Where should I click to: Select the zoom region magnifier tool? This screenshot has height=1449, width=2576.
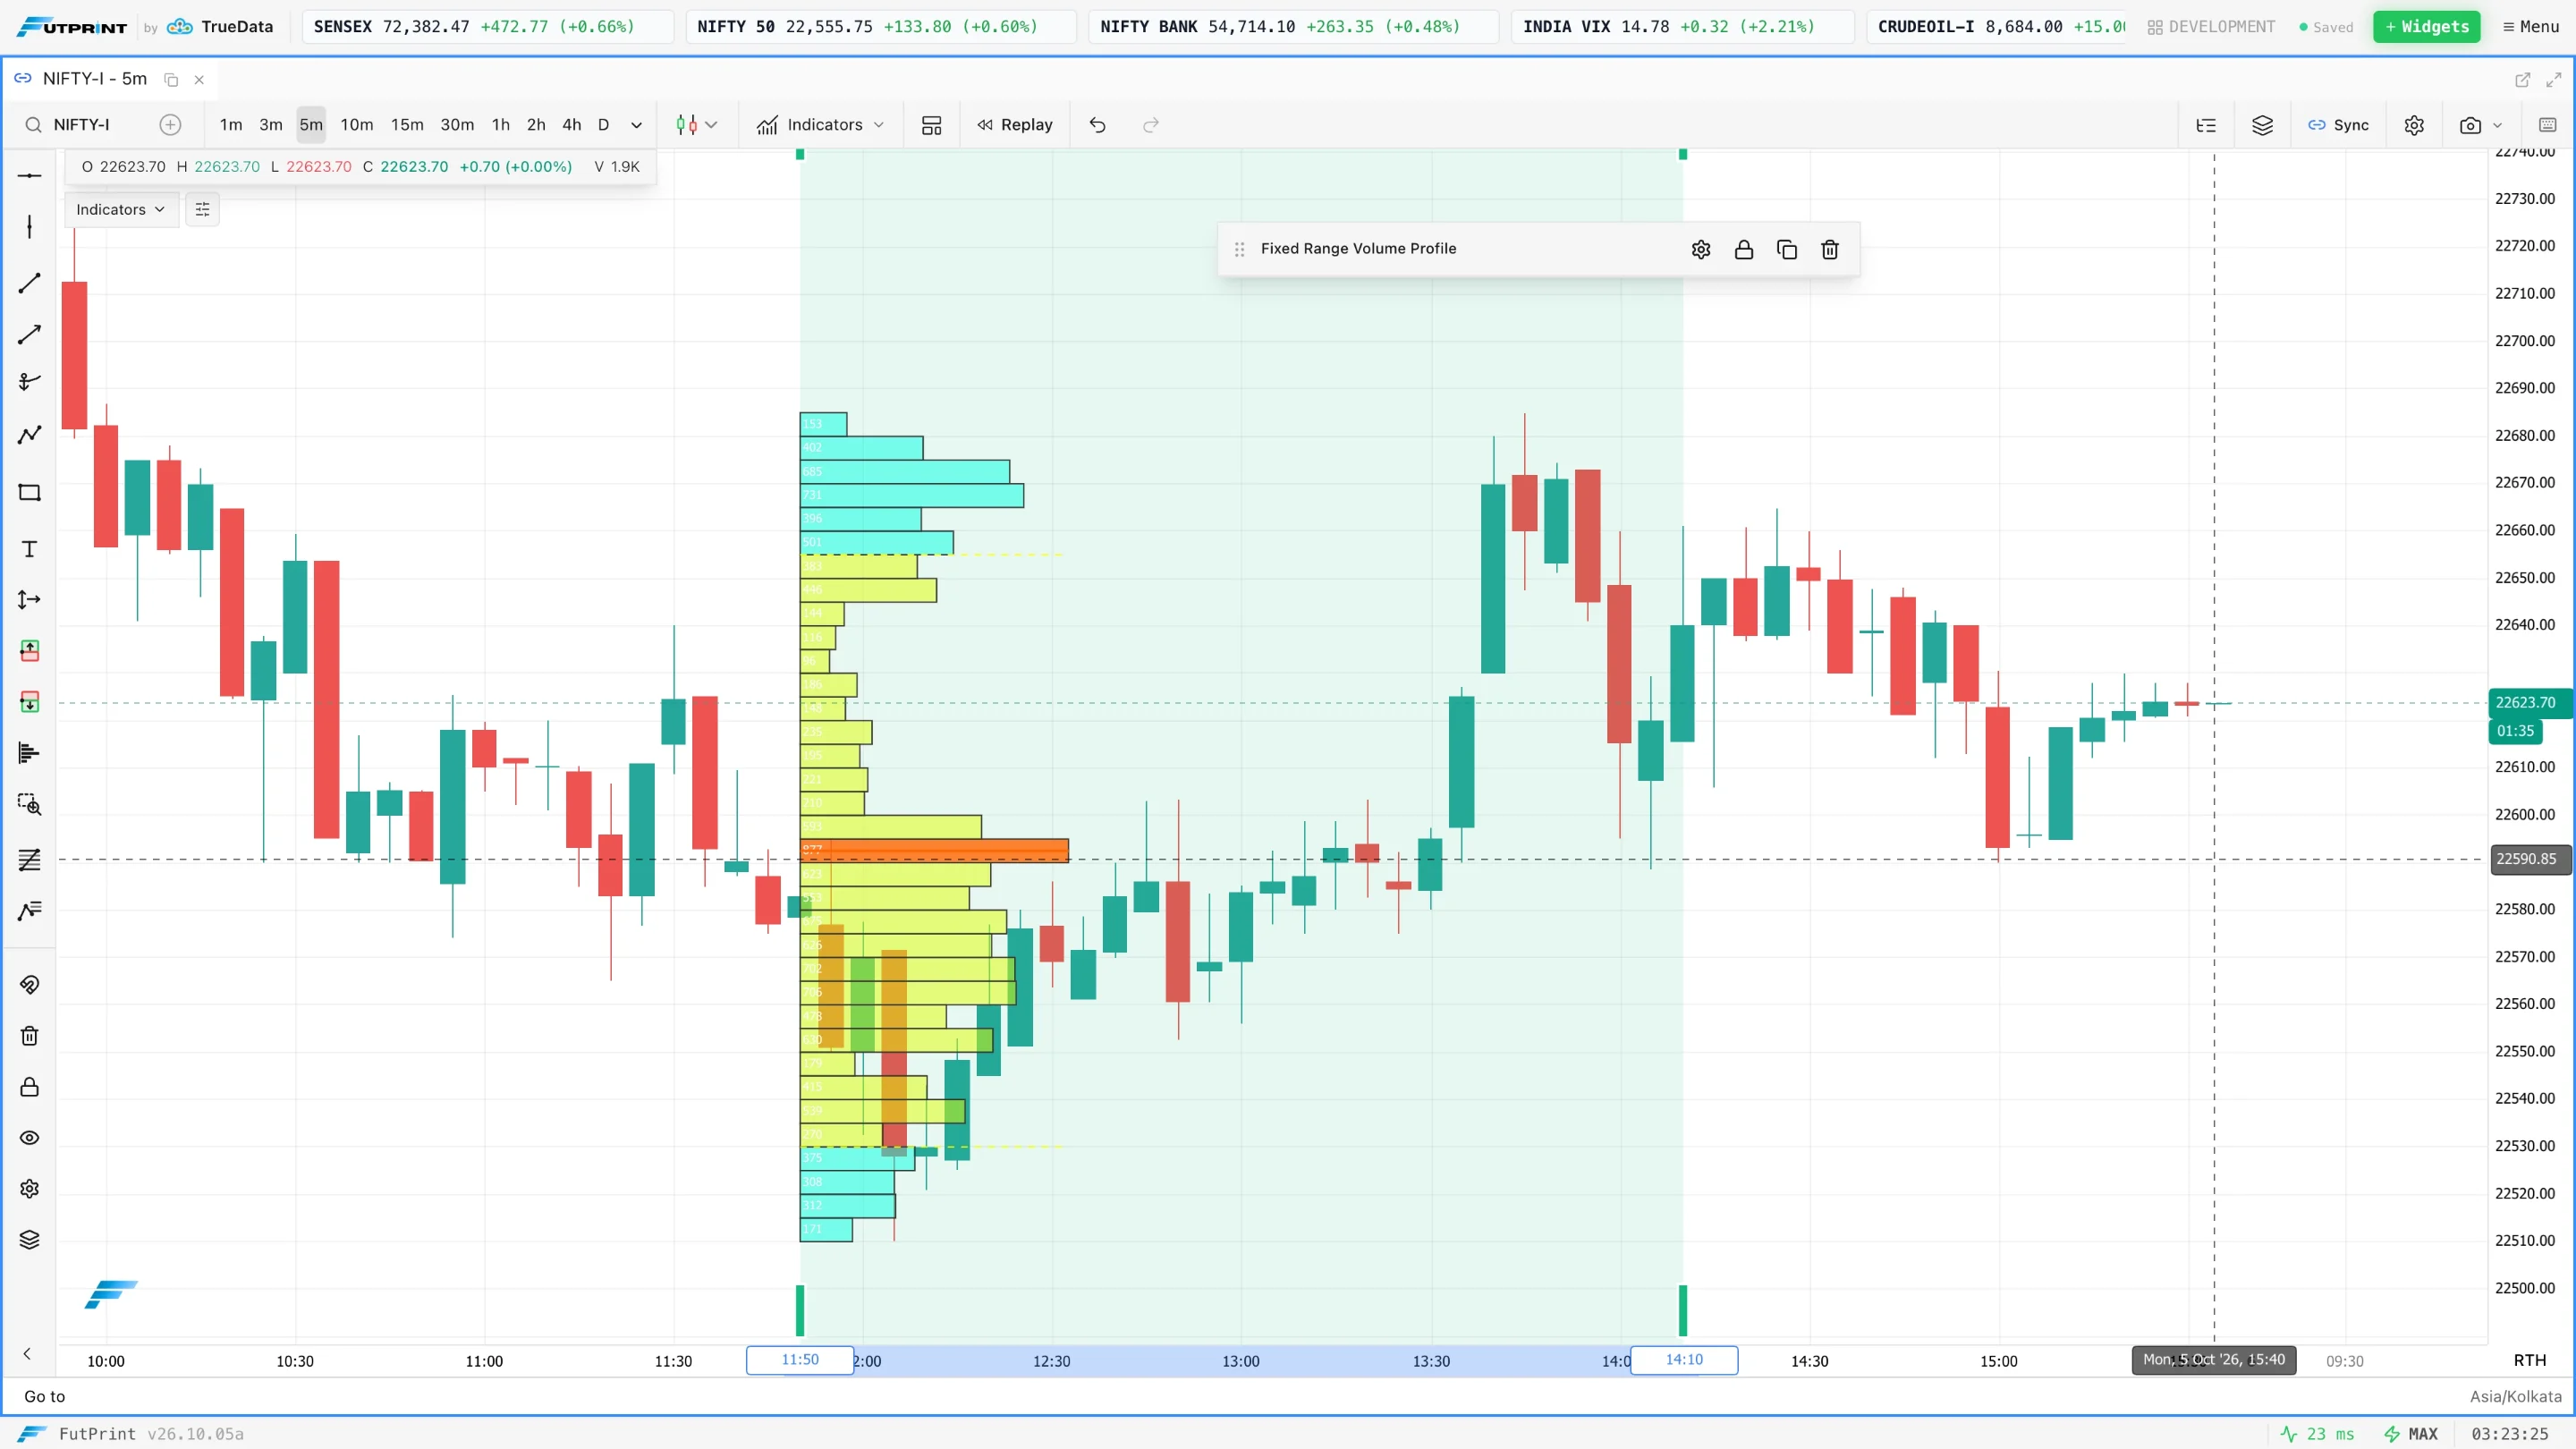(29, 804)
